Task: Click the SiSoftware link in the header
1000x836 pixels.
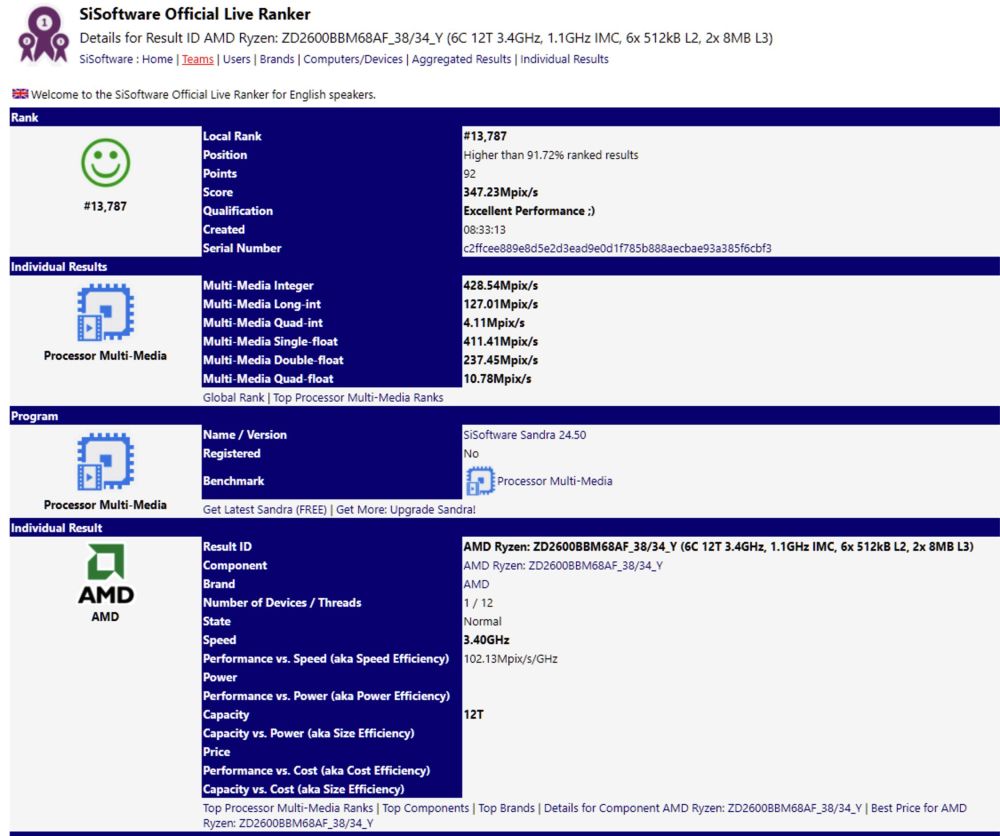Action: (x=106, y=59)
